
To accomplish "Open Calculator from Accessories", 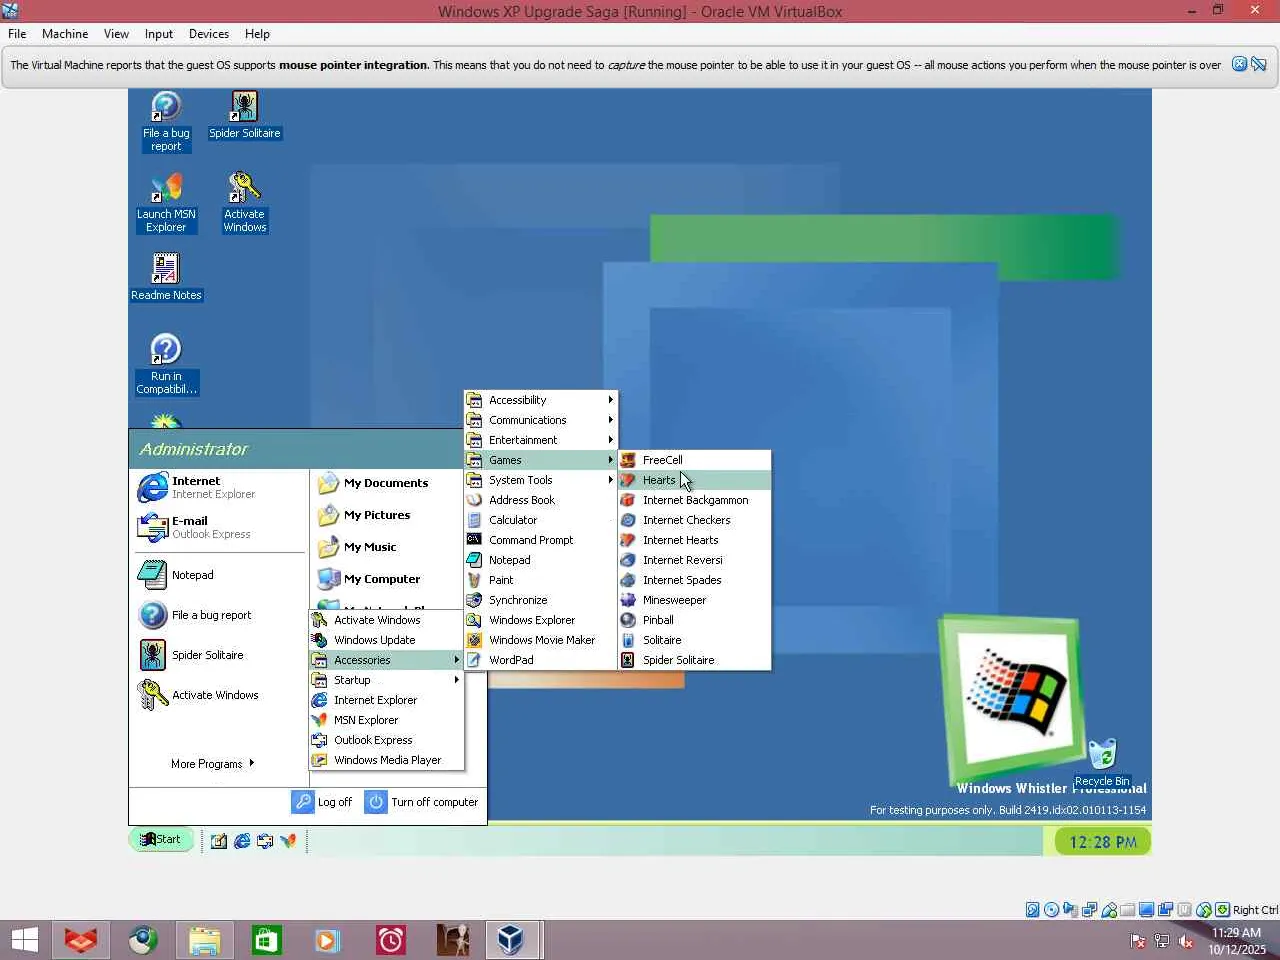I will pyautogui.click(x=541, y=520).
